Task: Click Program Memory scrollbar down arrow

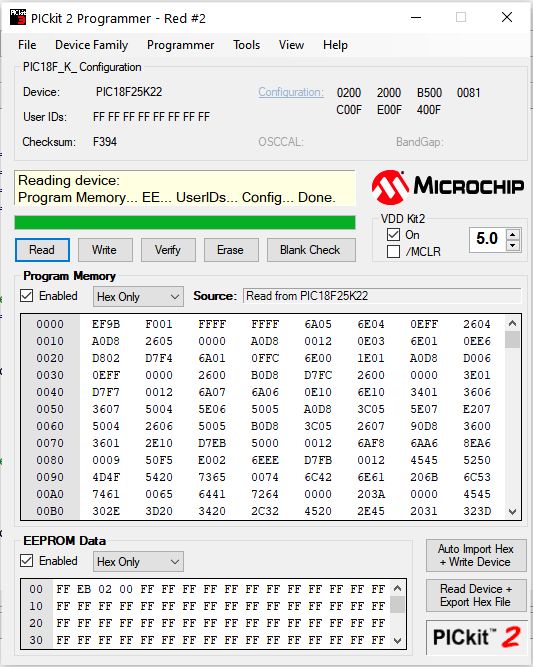Action: point(513,511)
